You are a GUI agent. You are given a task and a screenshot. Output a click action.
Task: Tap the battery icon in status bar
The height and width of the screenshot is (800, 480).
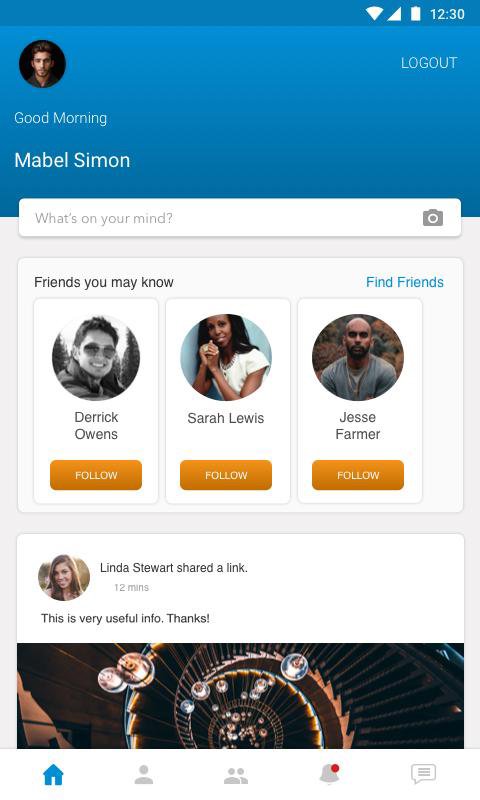pos(416,14)
